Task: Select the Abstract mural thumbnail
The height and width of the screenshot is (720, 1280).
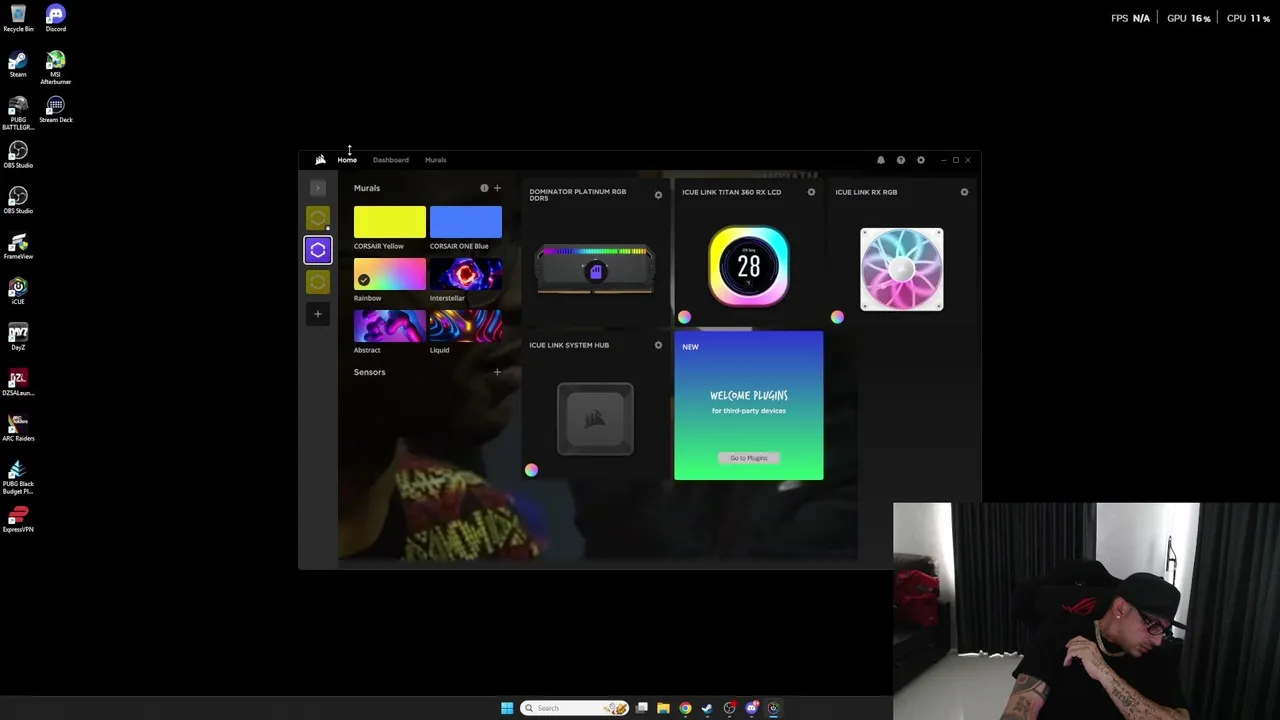Action: [389, 326]
